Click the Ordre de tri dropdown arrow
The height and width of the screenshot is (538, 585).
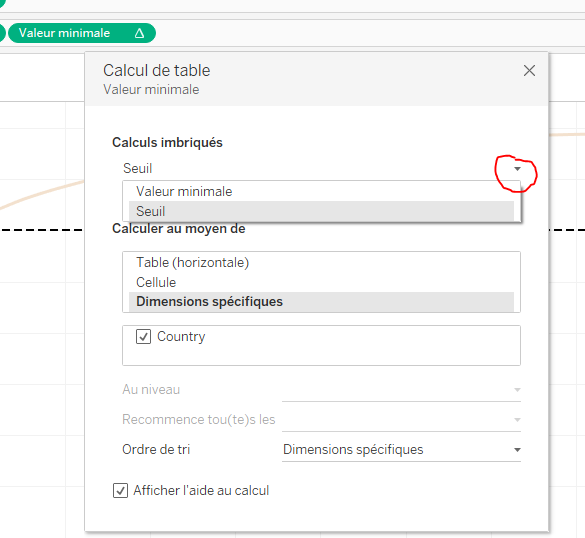[x=517, y=450]
